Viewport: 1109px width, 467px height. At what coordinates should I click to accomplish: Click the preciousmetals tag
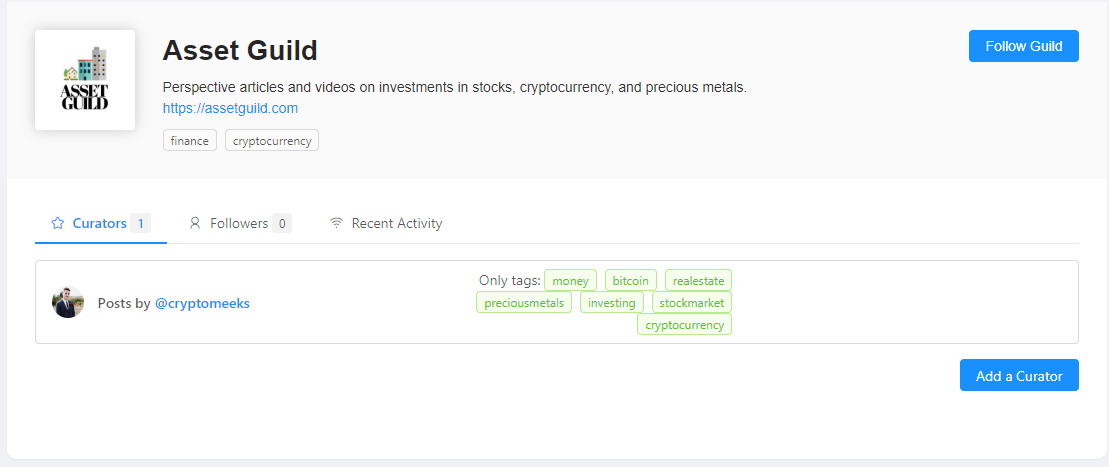click(x=524, y=303)
